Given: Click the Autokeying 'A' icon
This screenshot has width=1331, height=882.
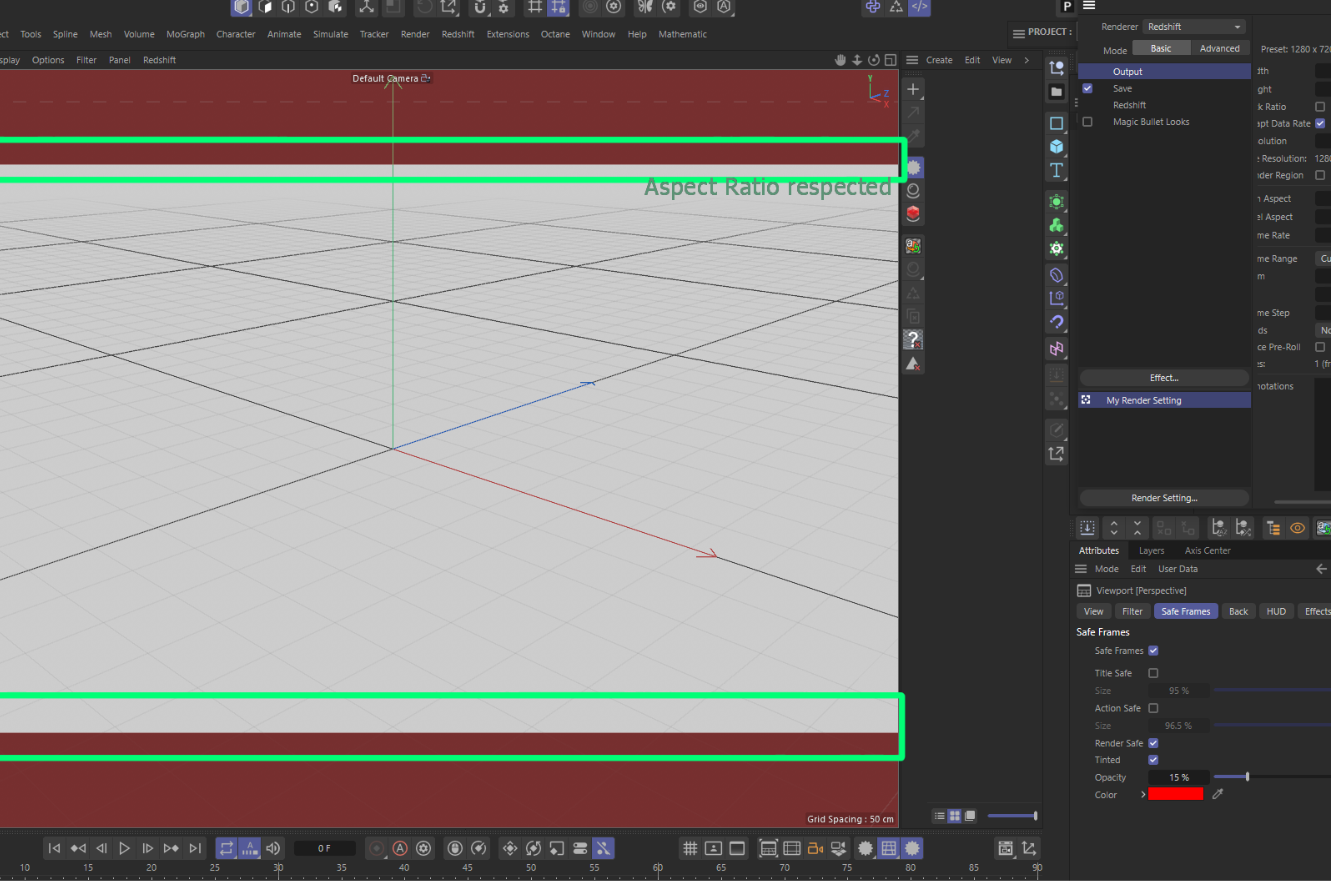Looking at the screenshot, I should pos(400,848).
